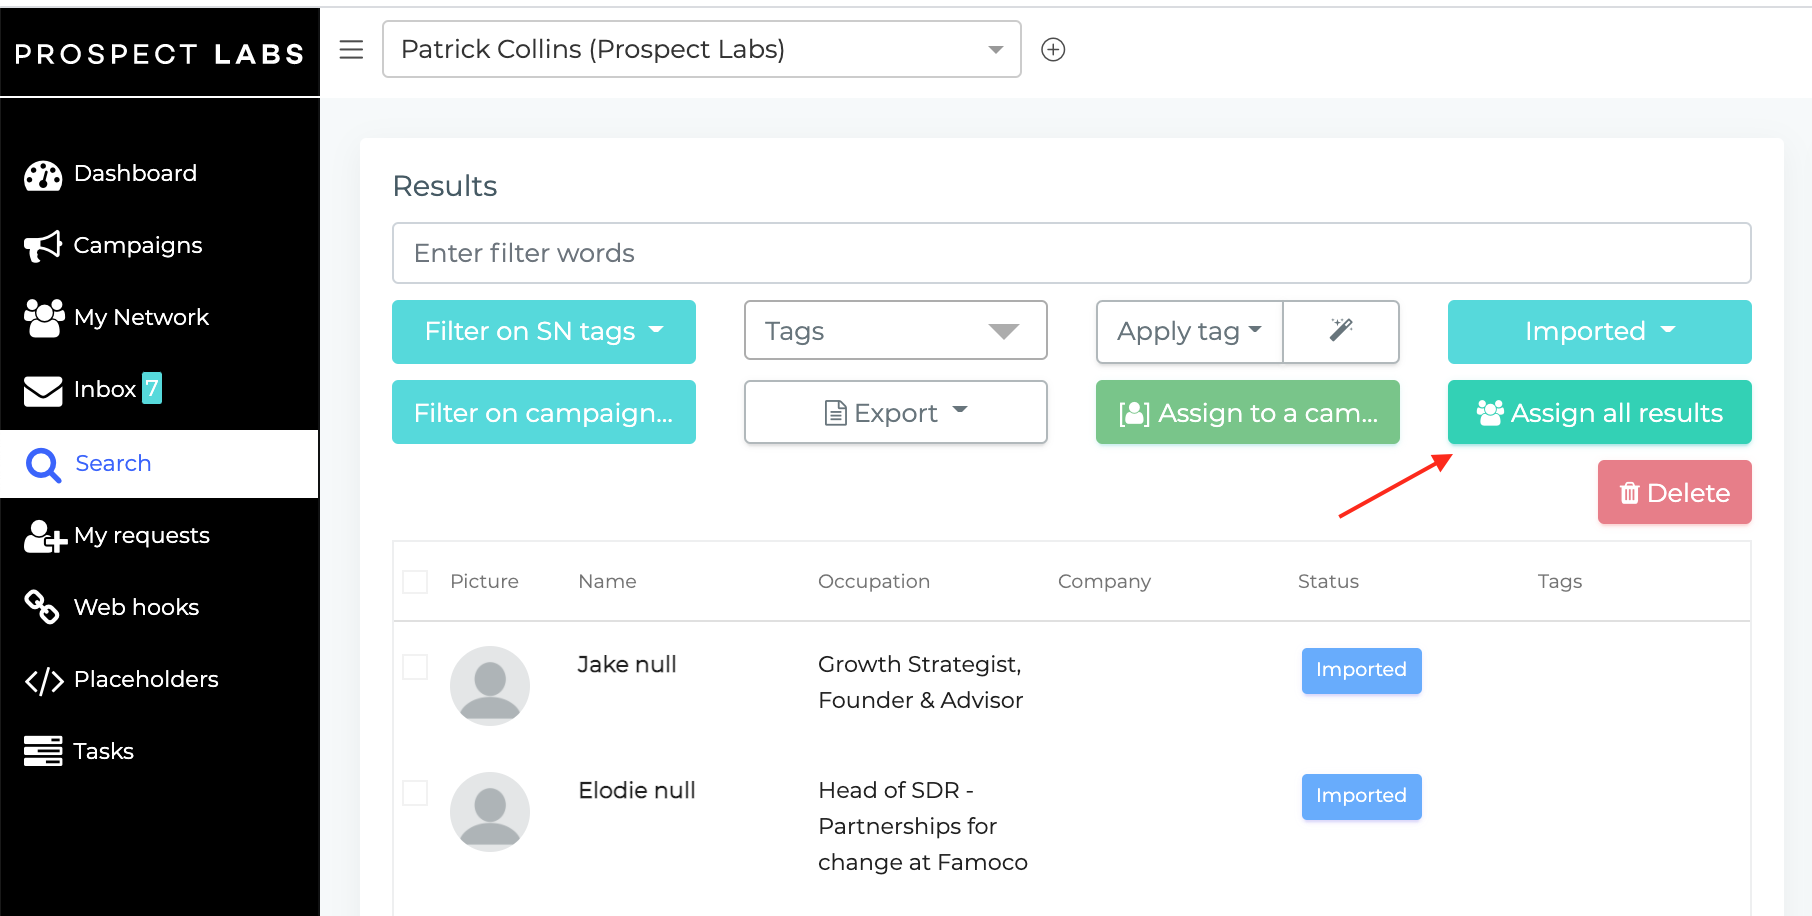The height and width of the screenshot is (916, 1812).
Task: Click the Campaigns megaphone icon
Action: pos(43,246)
